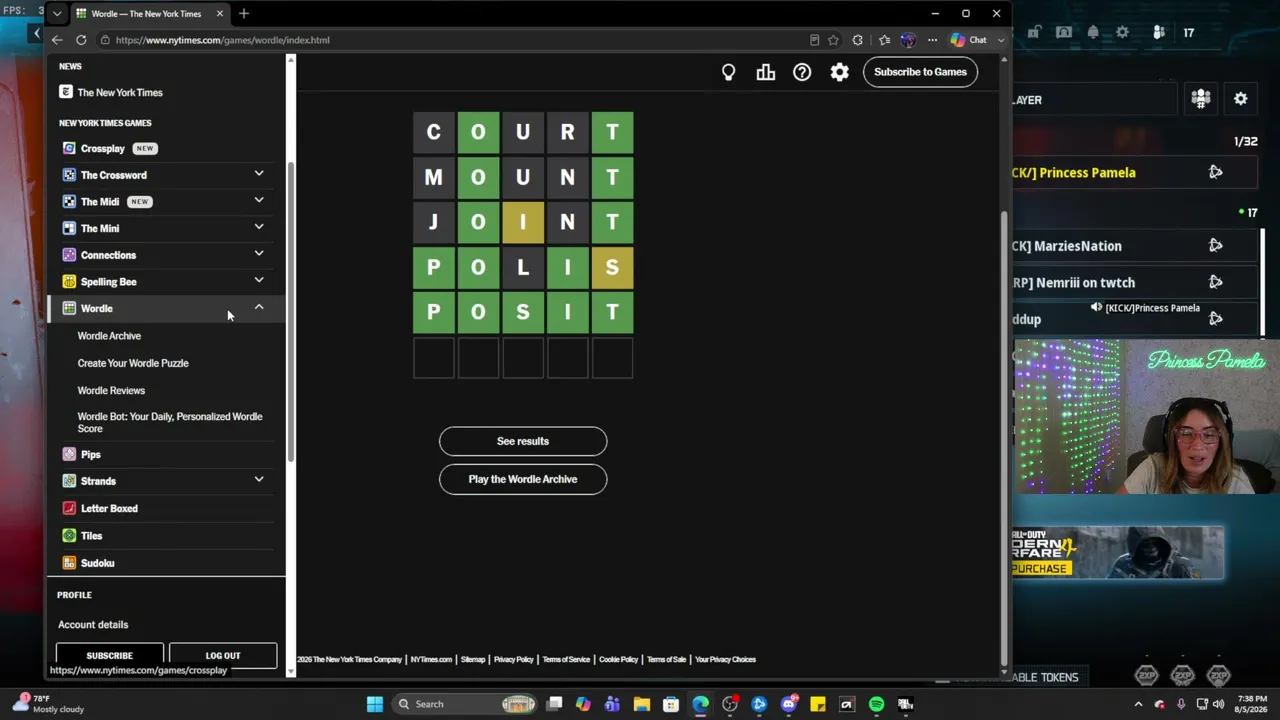Click Play the Wordle Archive button
Viewport: 1280px width, 720px height.
523,479
